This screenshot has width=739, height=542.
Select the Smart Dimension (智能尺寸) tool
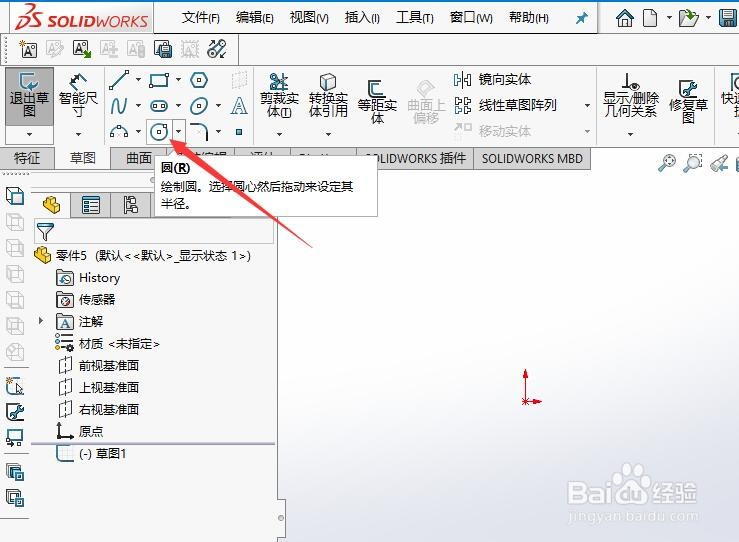pos(78,96)
